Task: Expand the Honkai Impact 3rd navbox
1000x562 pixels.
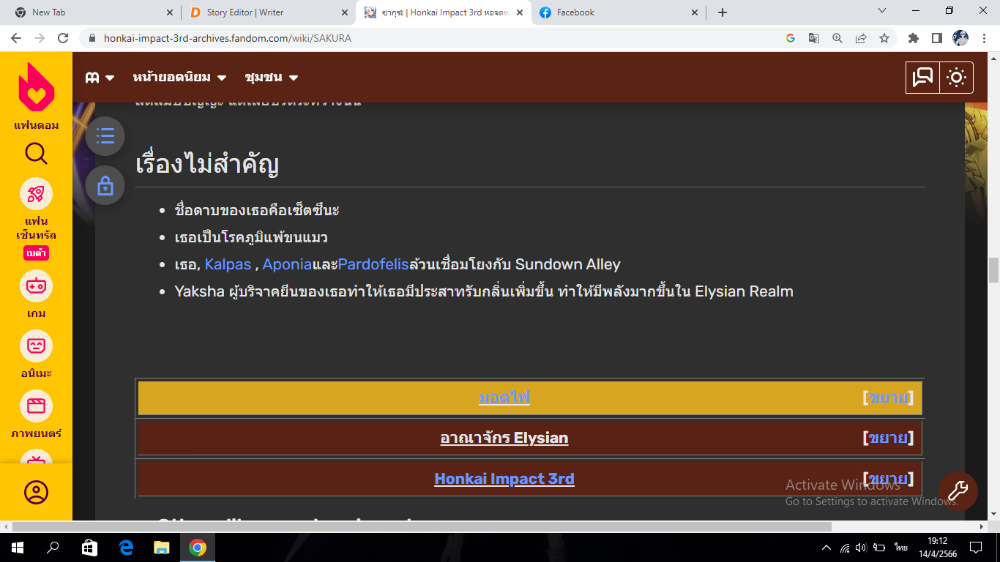Action: tap(888, 478)
